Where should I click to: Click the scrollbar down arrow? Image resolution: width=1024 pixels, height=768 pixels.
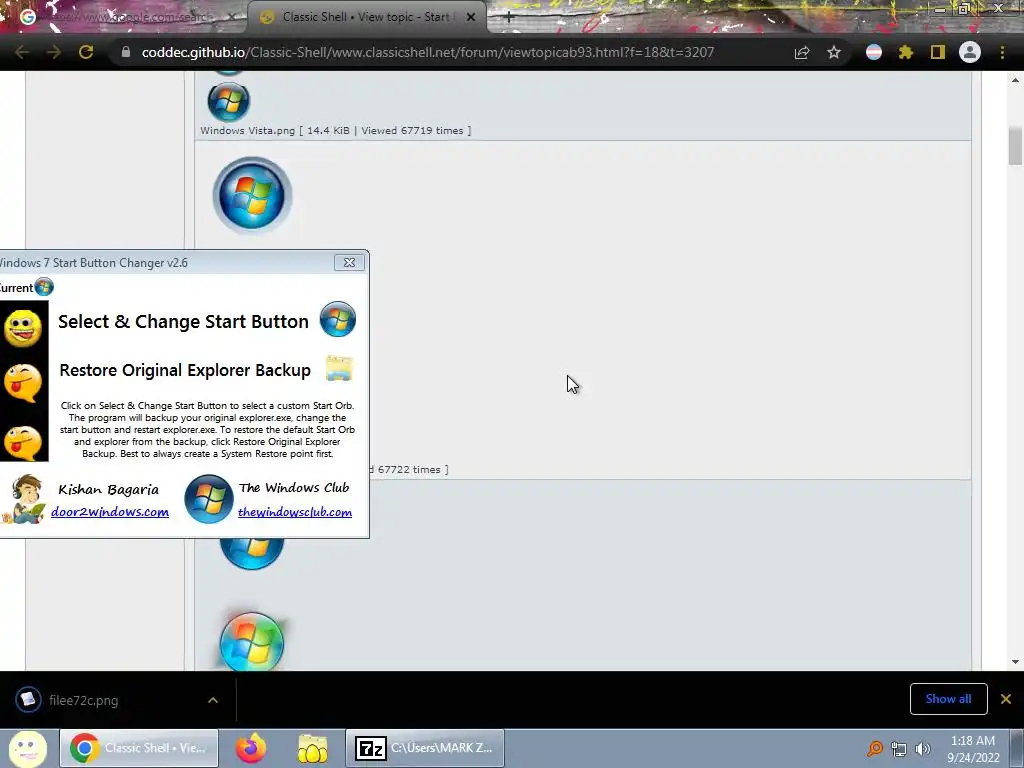coord(1015,662)
